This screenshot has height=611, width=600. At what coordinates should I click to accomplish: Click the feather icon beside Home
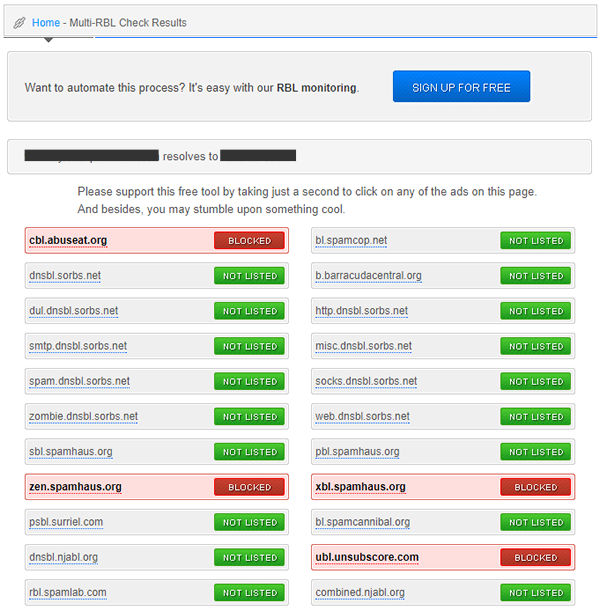coord(19,23)
